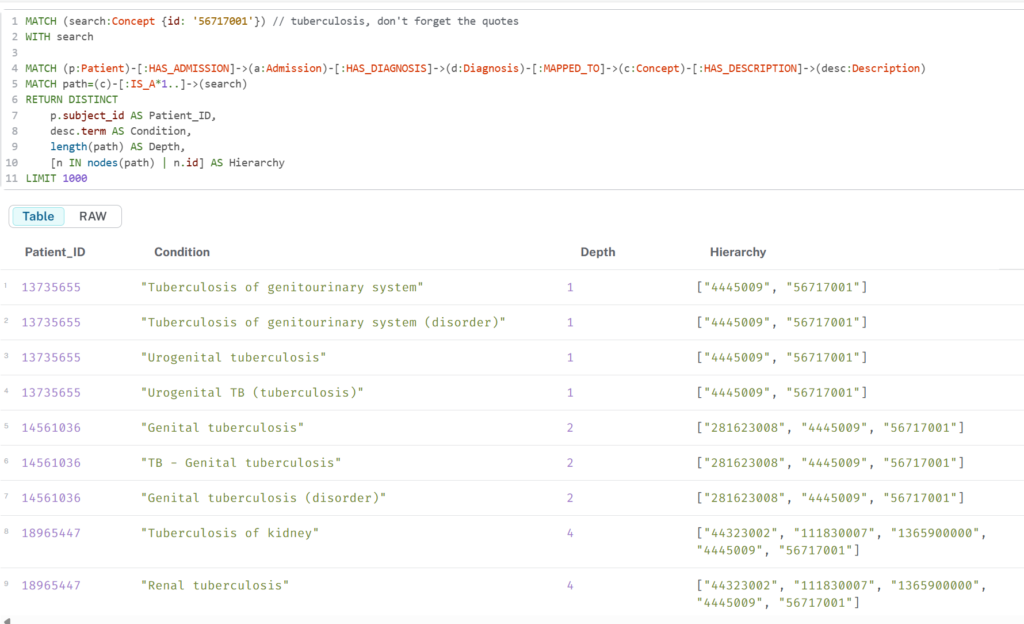Screen dimensions: 1024x624
Task: Select the "Renal tuberculosis" condition cell
Action: (215, 585)
